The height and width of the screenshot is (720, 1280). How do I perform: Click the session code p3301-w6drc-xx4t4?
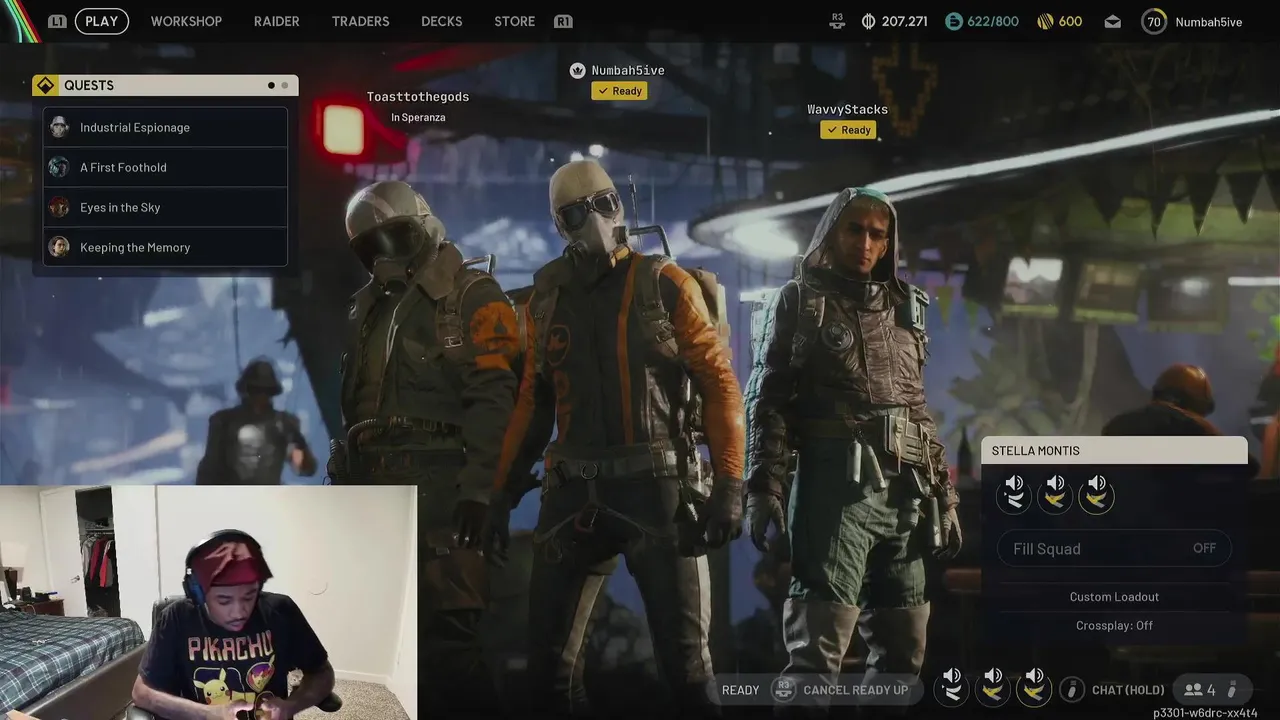[1205, 713]
